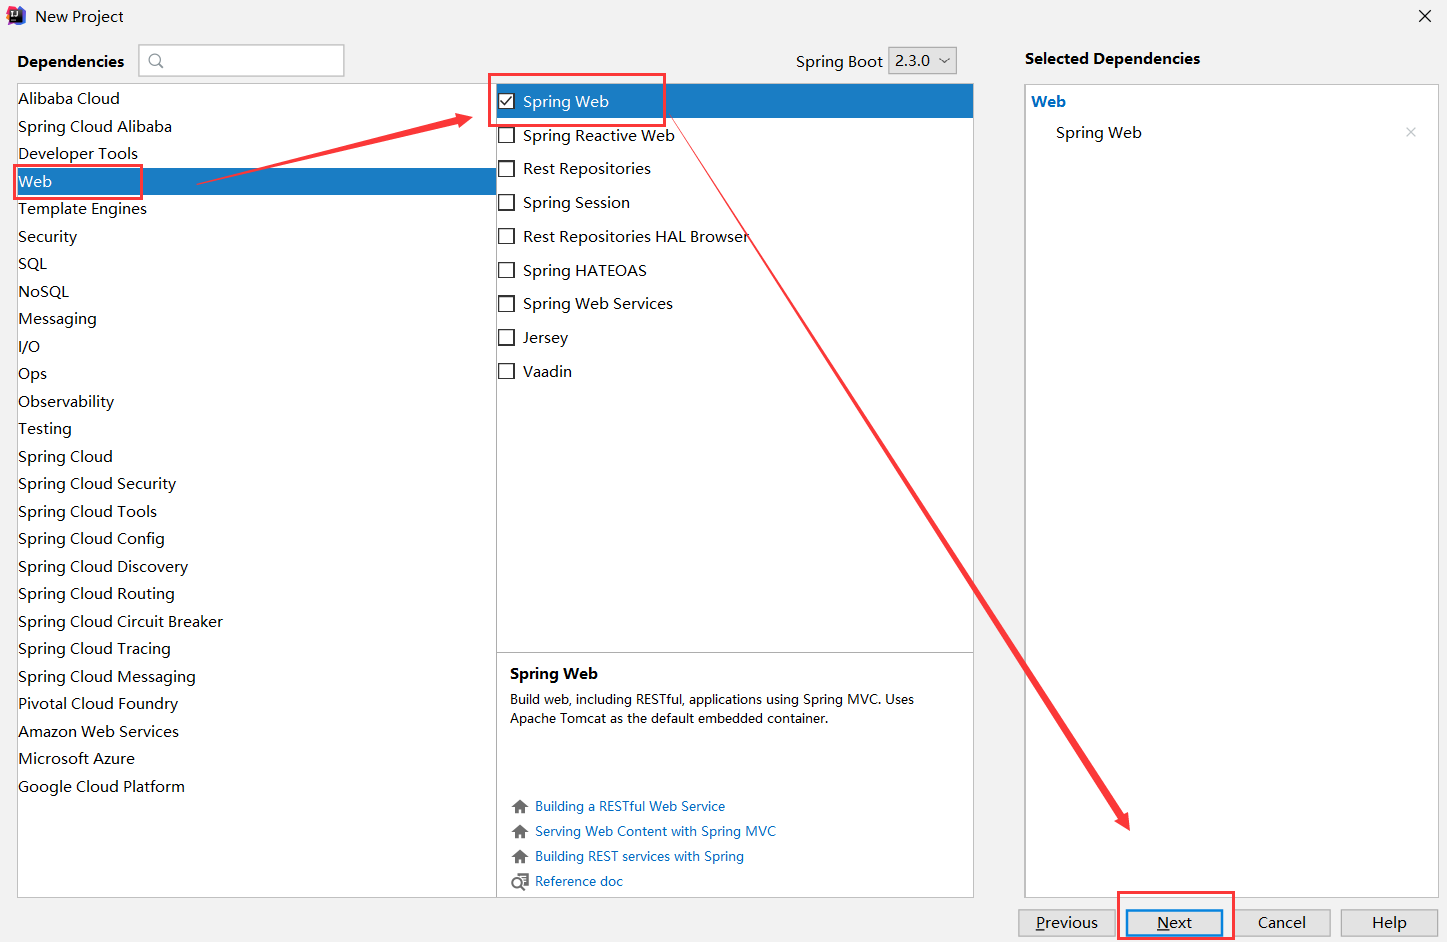This screenshot has height=942, width=1447.
Task: Tick the Spring Session checkbox
Action: pyautogui.click(x=507, y=203)
